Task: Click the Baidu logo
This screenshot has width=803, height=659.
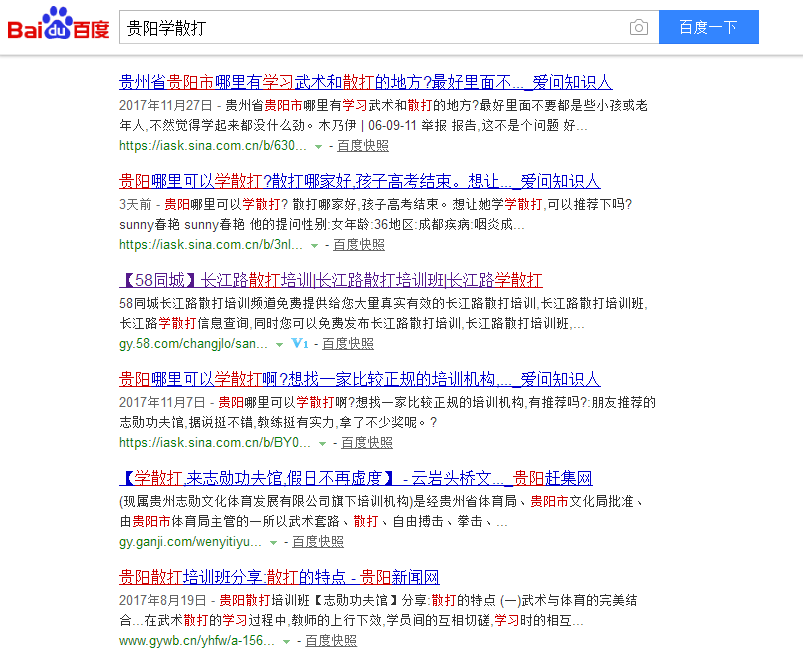Action: (x=58, y=24)
